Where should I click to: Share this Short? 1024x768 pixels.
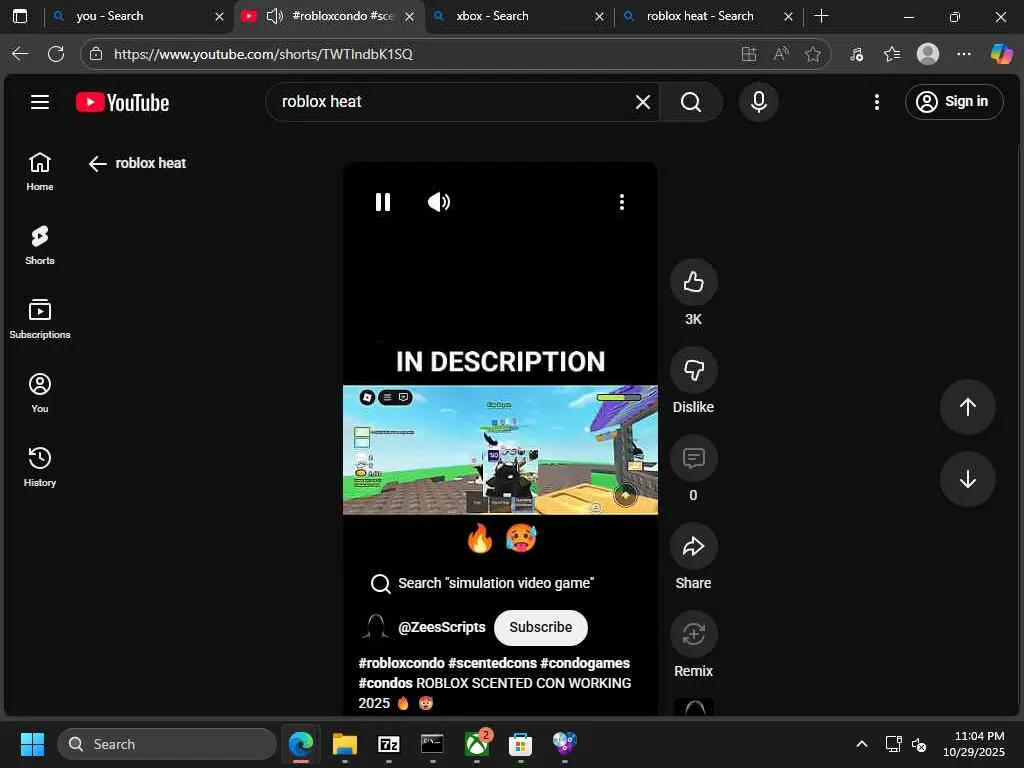(x=694, y=546)
